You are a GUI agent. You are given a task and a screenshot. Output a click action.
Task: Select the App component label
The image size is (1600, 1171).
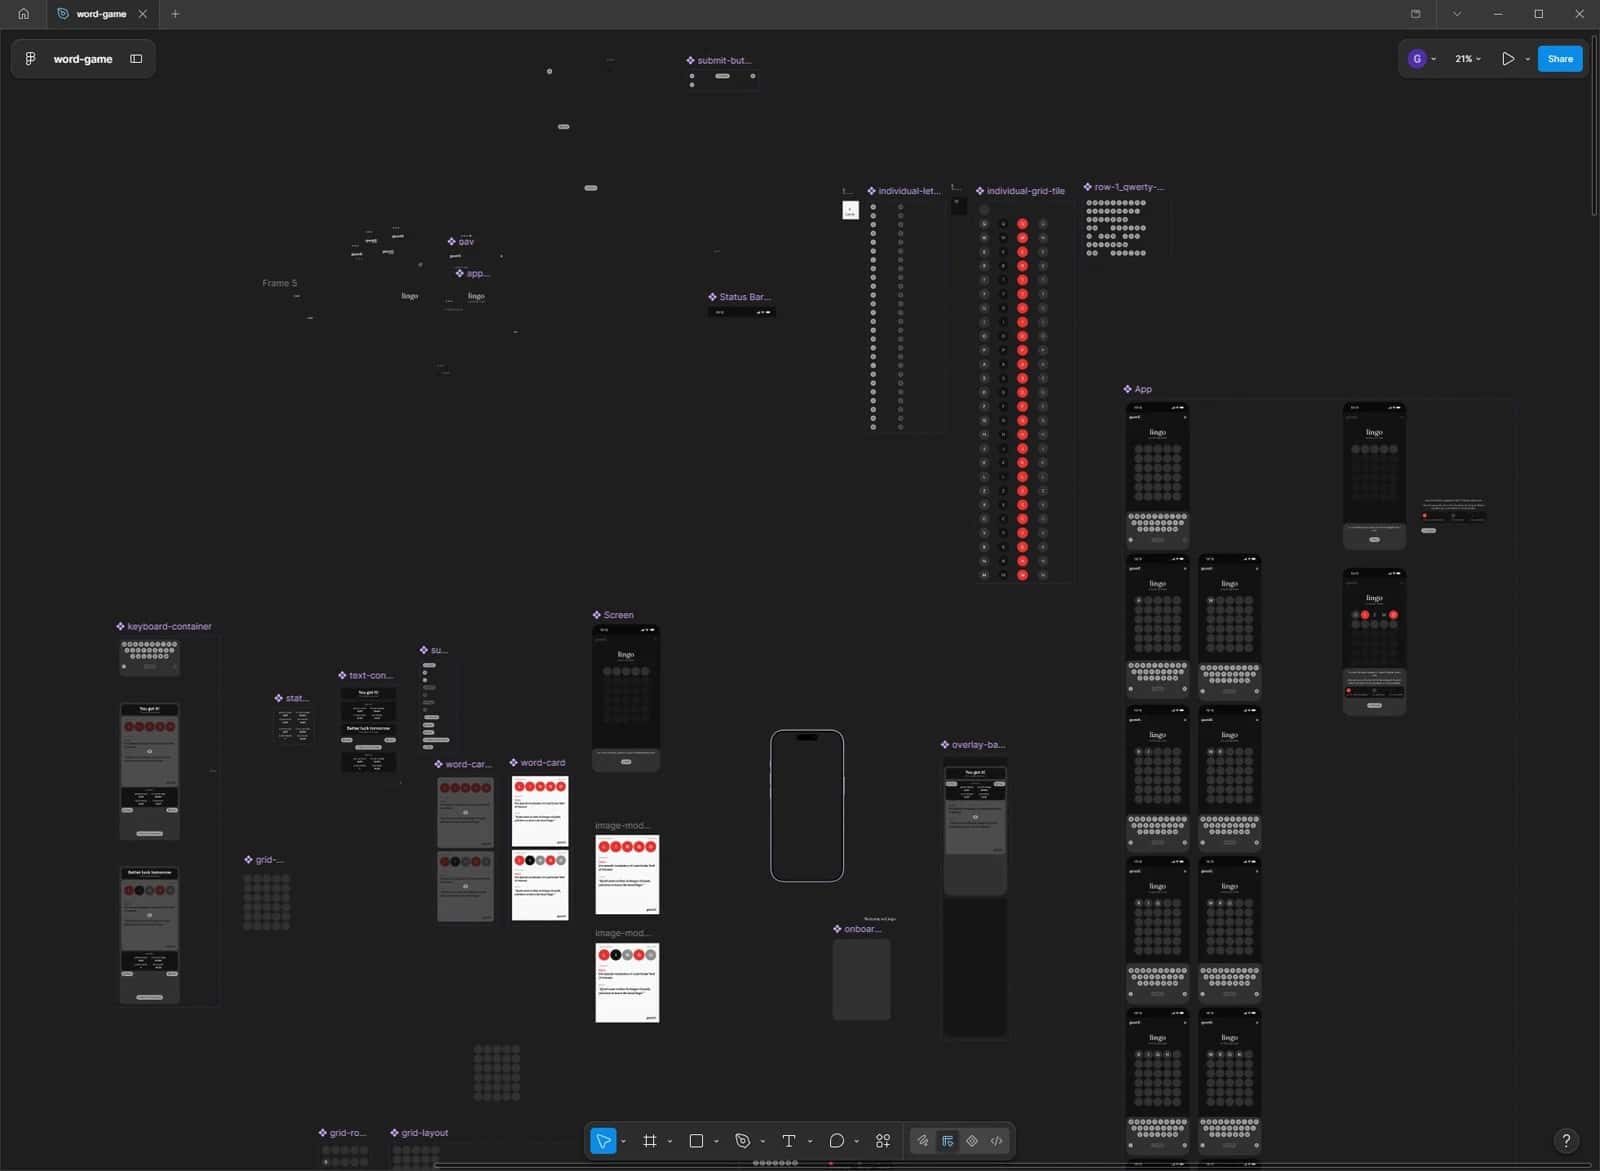click(1138, 389)
